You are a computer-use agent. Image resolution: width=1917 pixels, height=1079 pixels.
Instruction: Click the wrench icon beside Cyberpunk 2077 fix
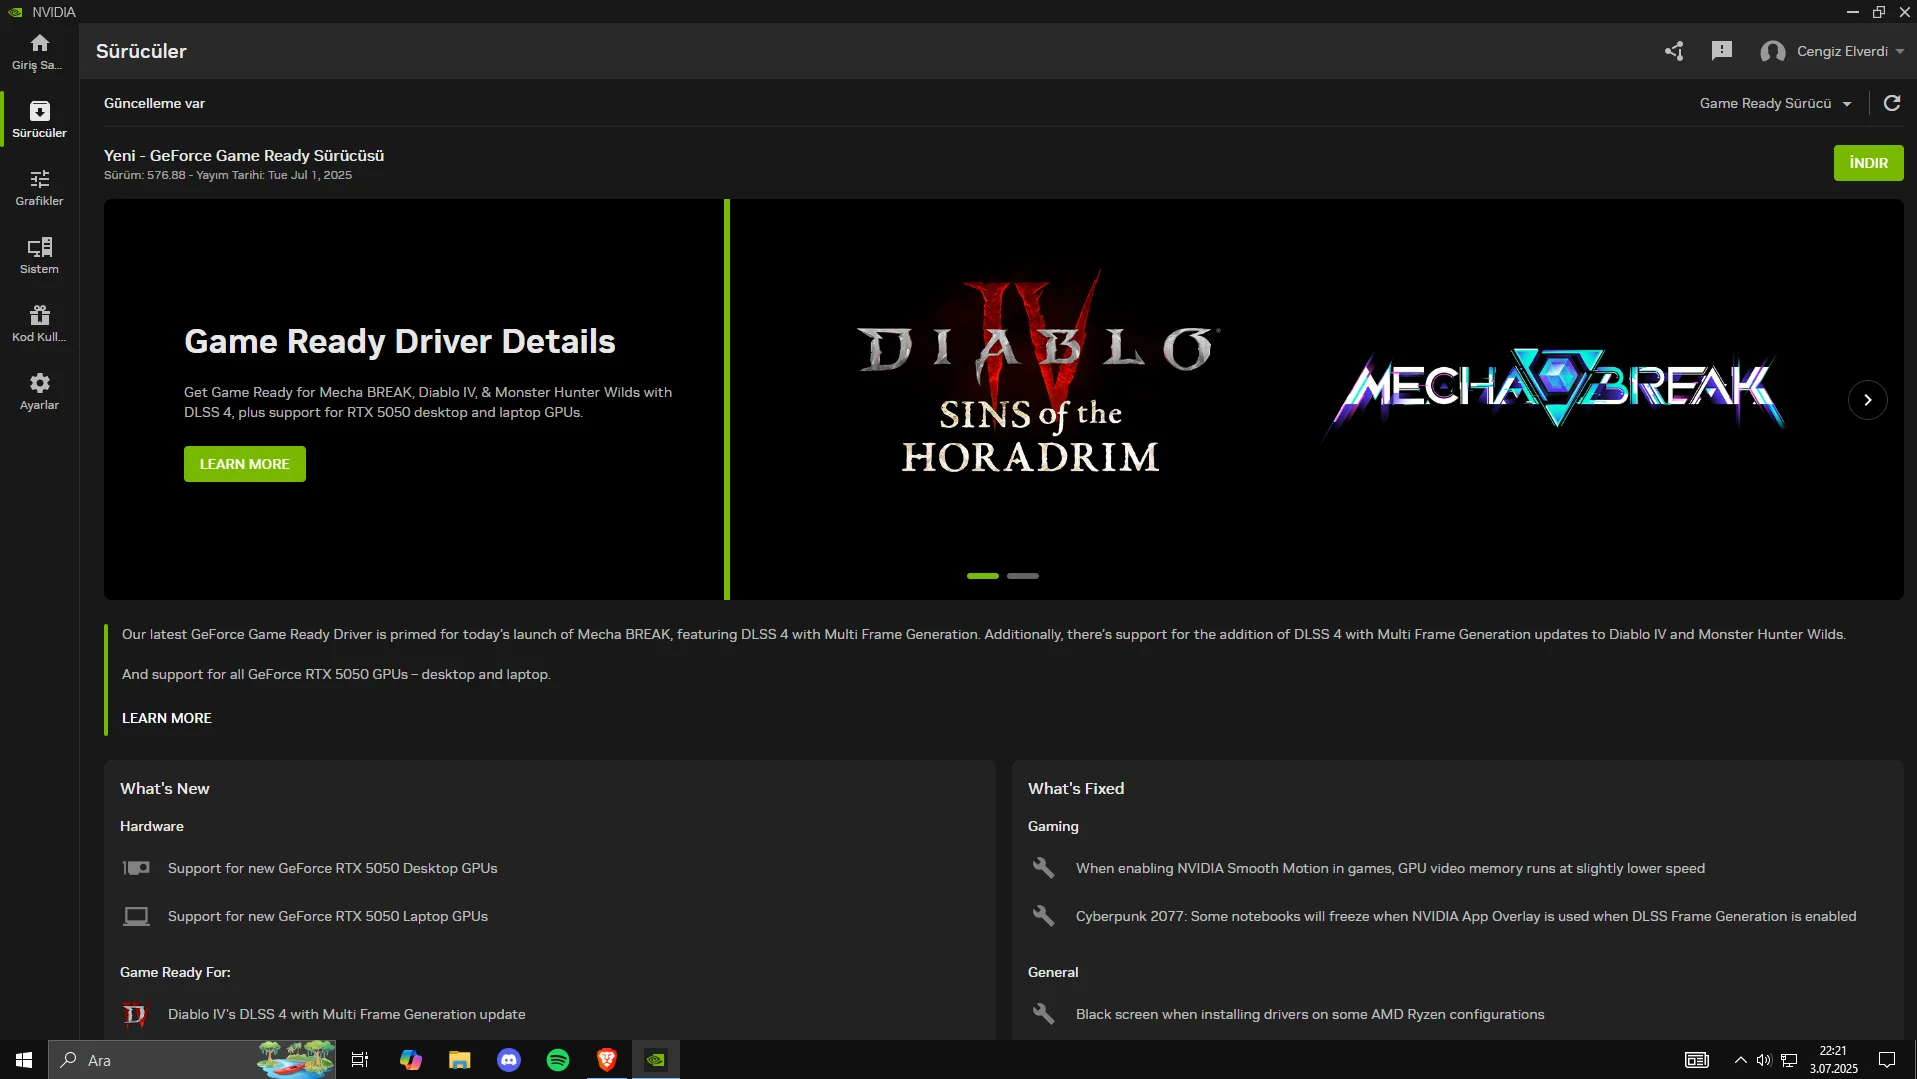(x=1043, y=916)
